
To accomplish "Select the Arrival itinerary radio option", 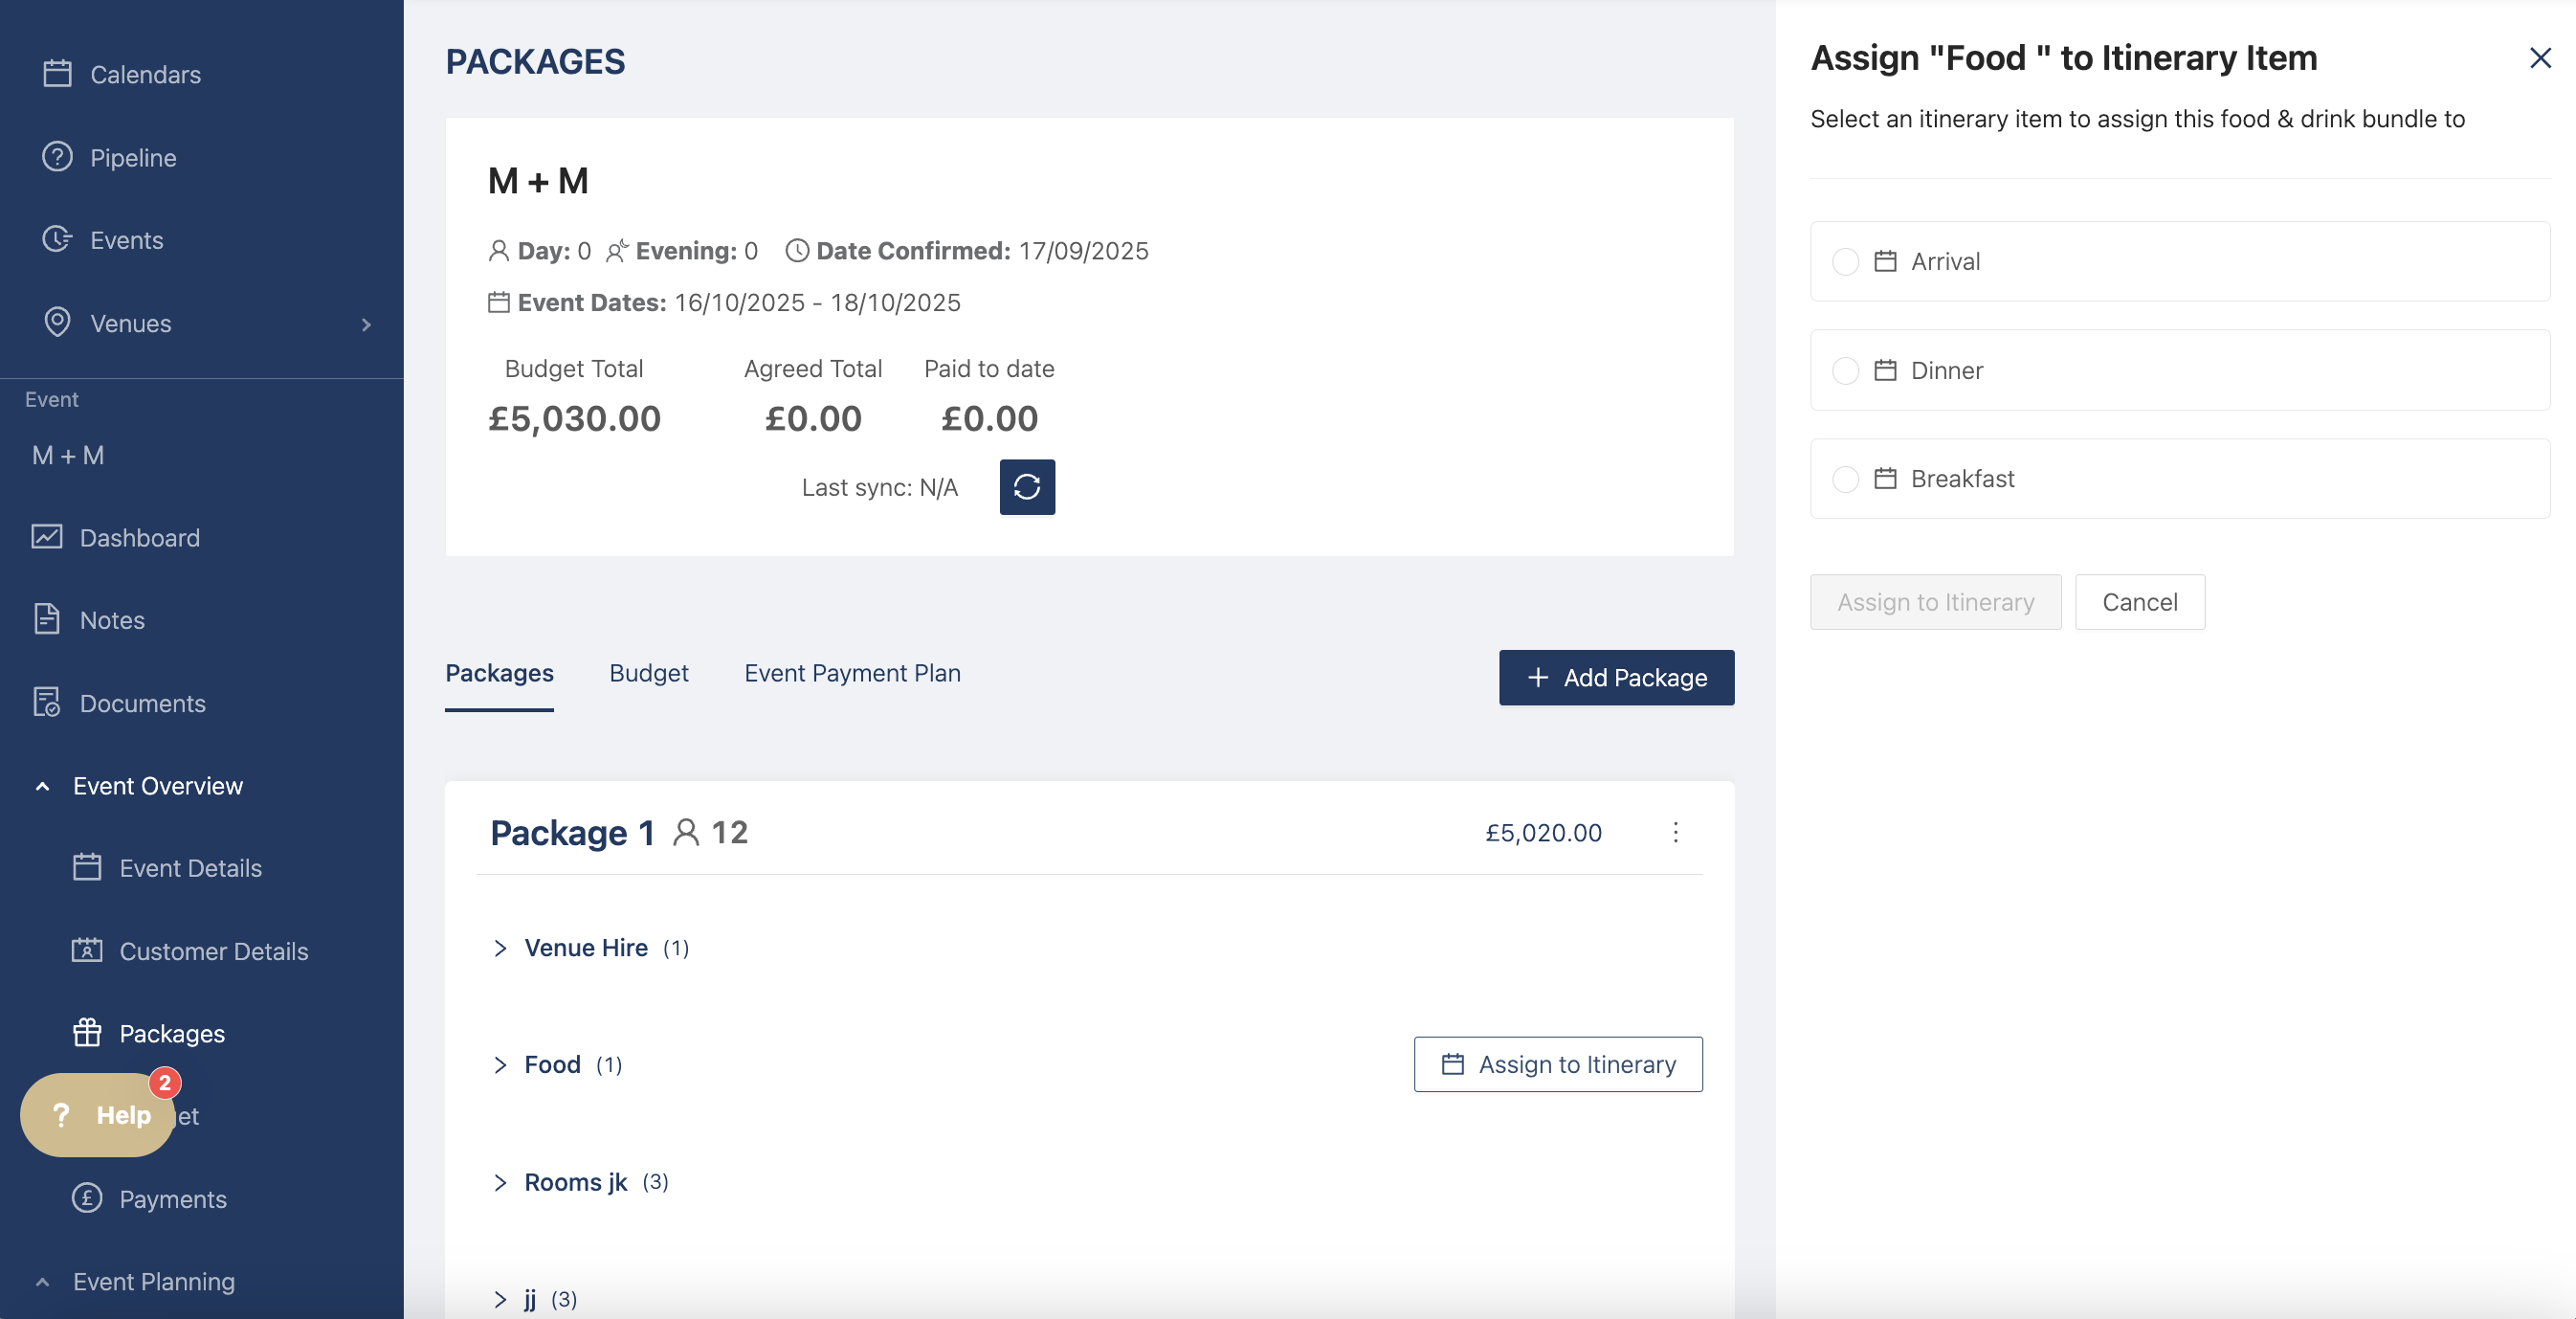I will click(x=1845, y=262).
